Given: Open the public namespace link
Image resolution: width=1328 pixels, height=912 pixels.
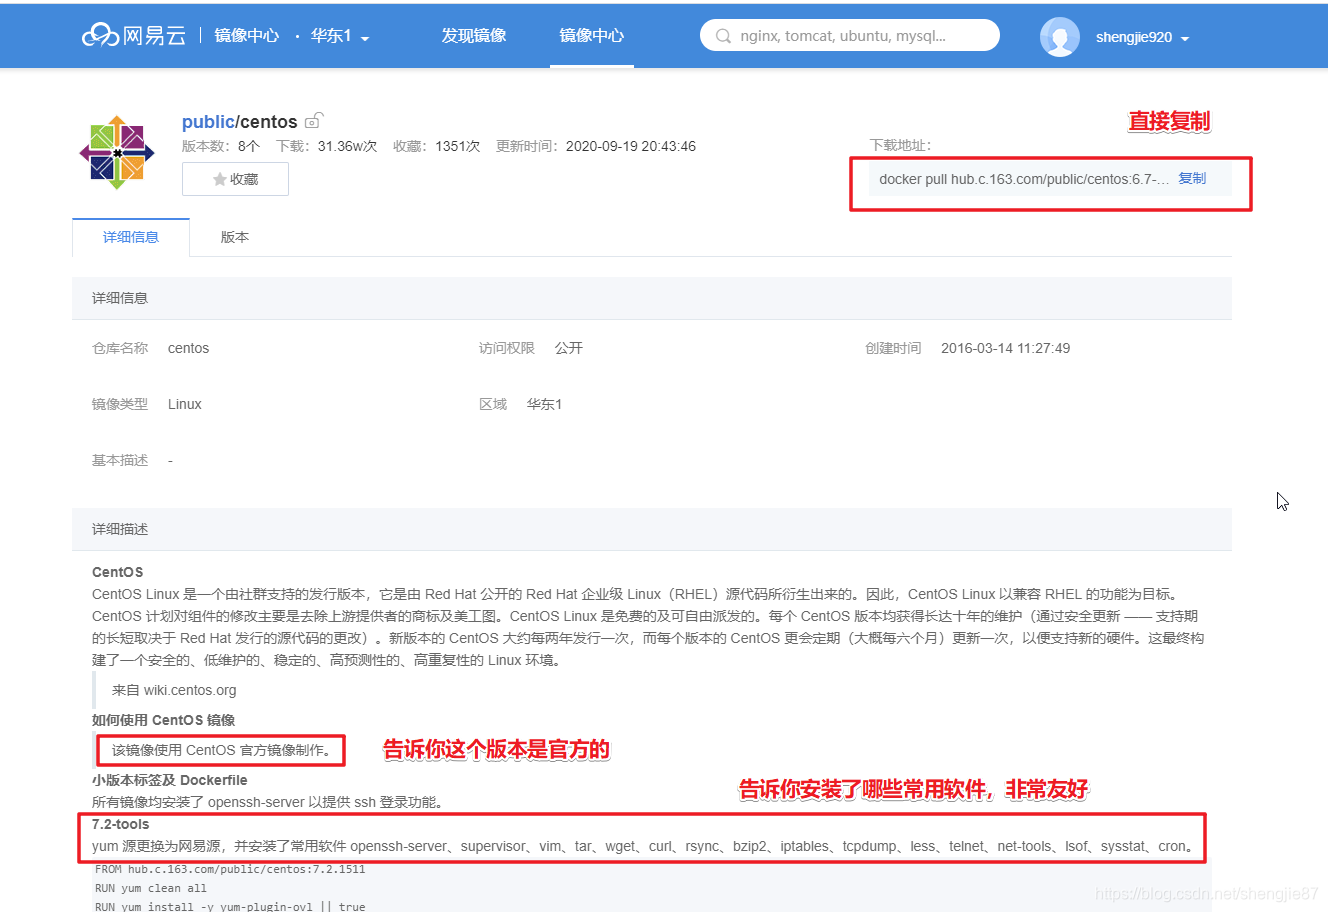Looking at the screenshot, I should coord(207,122).
